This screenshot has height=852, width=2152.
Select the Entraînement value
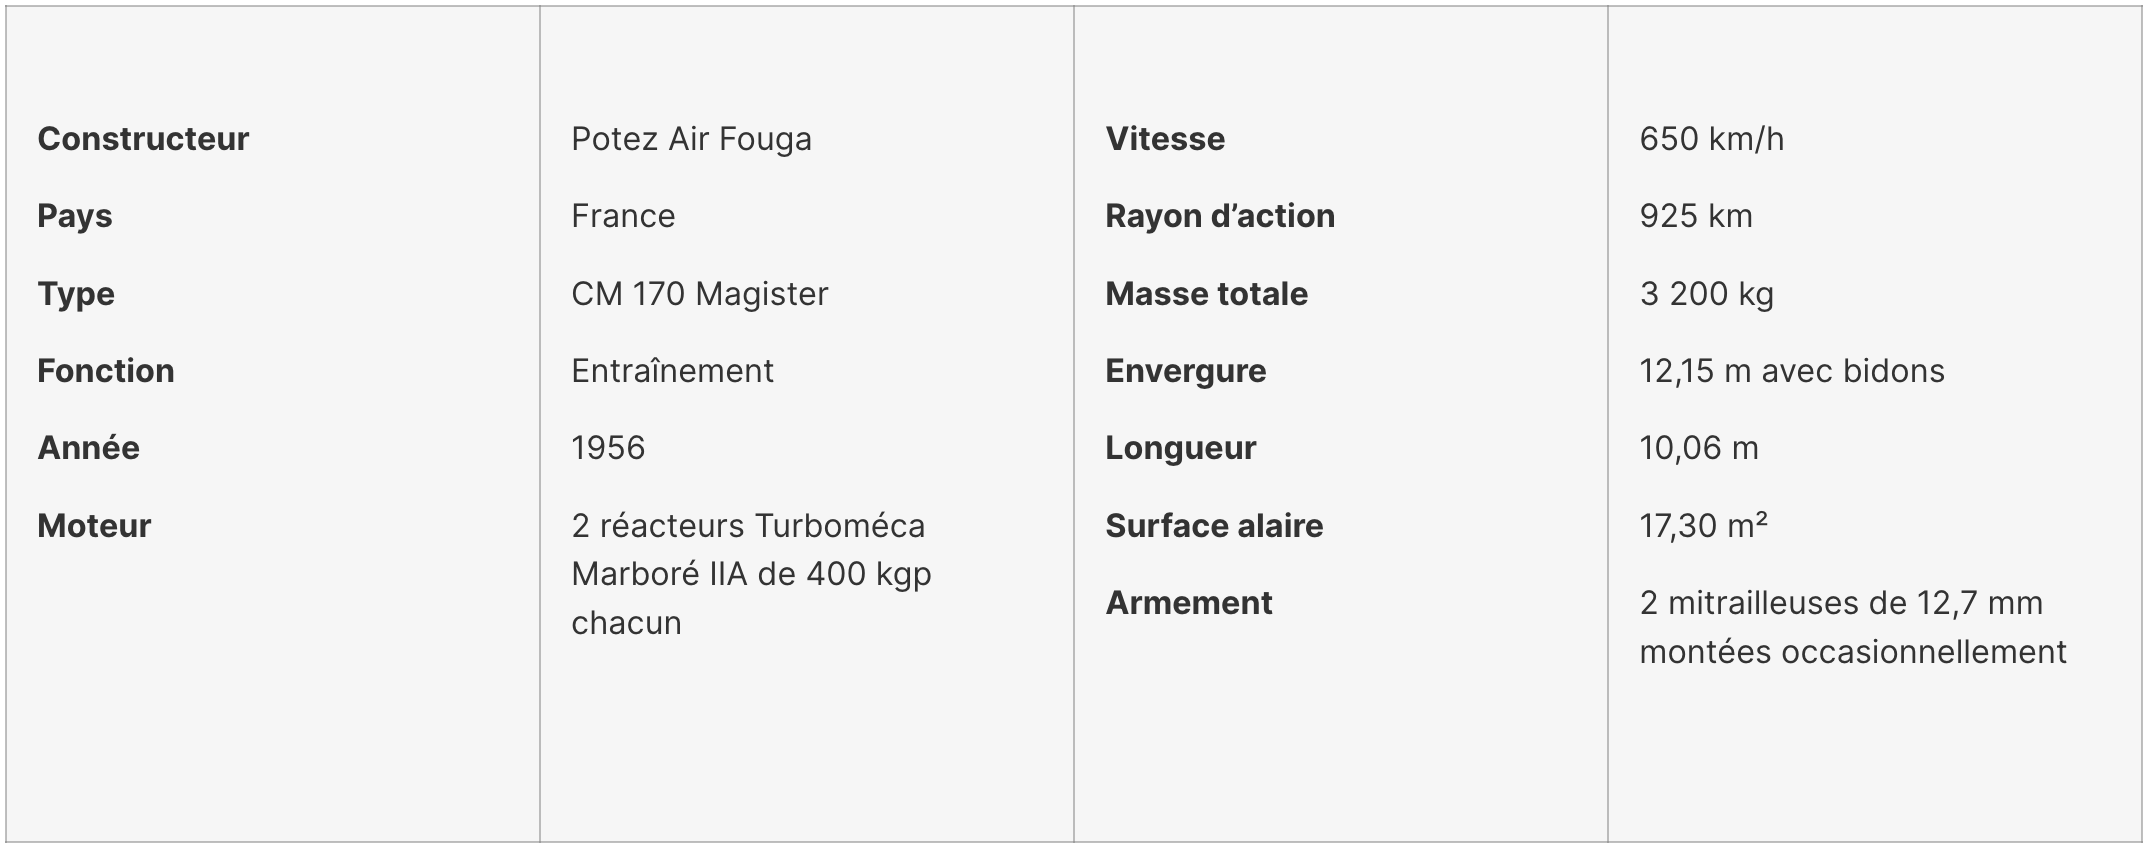pyautogui.click(x=672, y=371)
